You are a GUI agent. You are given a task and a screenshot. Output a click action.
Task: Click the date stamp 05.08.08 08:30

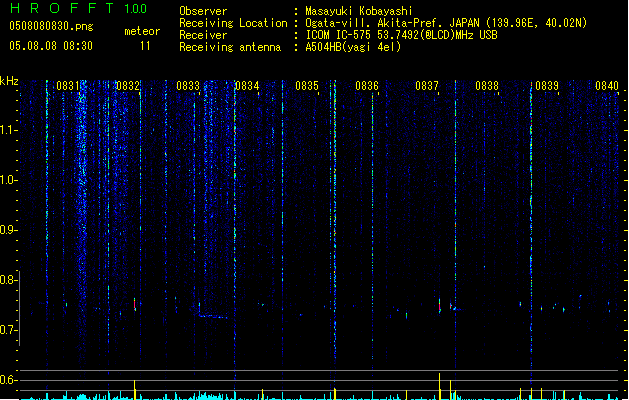pos(51,46)
